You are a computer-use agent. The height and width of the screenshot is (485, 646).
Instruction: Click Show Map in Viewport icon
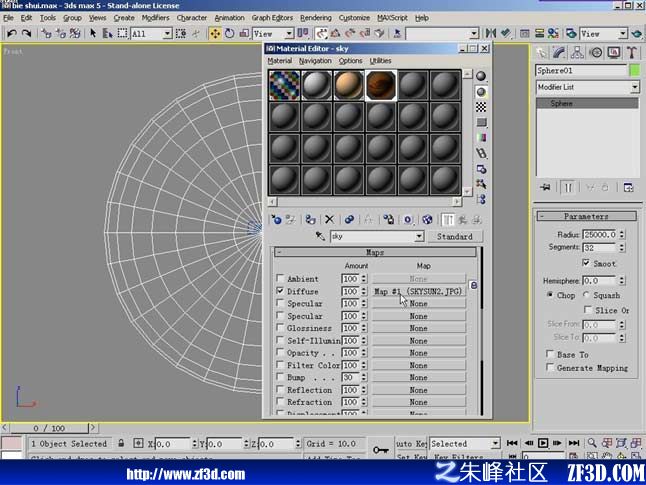tap(427, 220)
